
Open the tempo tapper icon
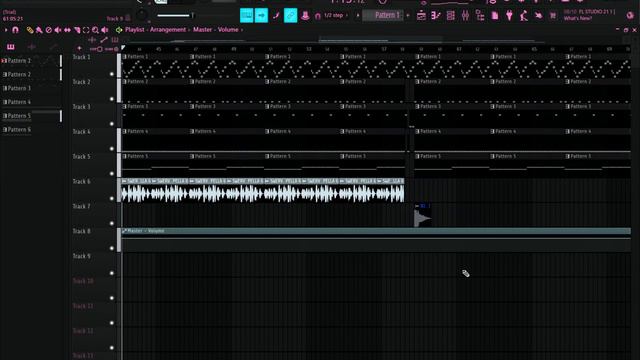click(524, 16)
